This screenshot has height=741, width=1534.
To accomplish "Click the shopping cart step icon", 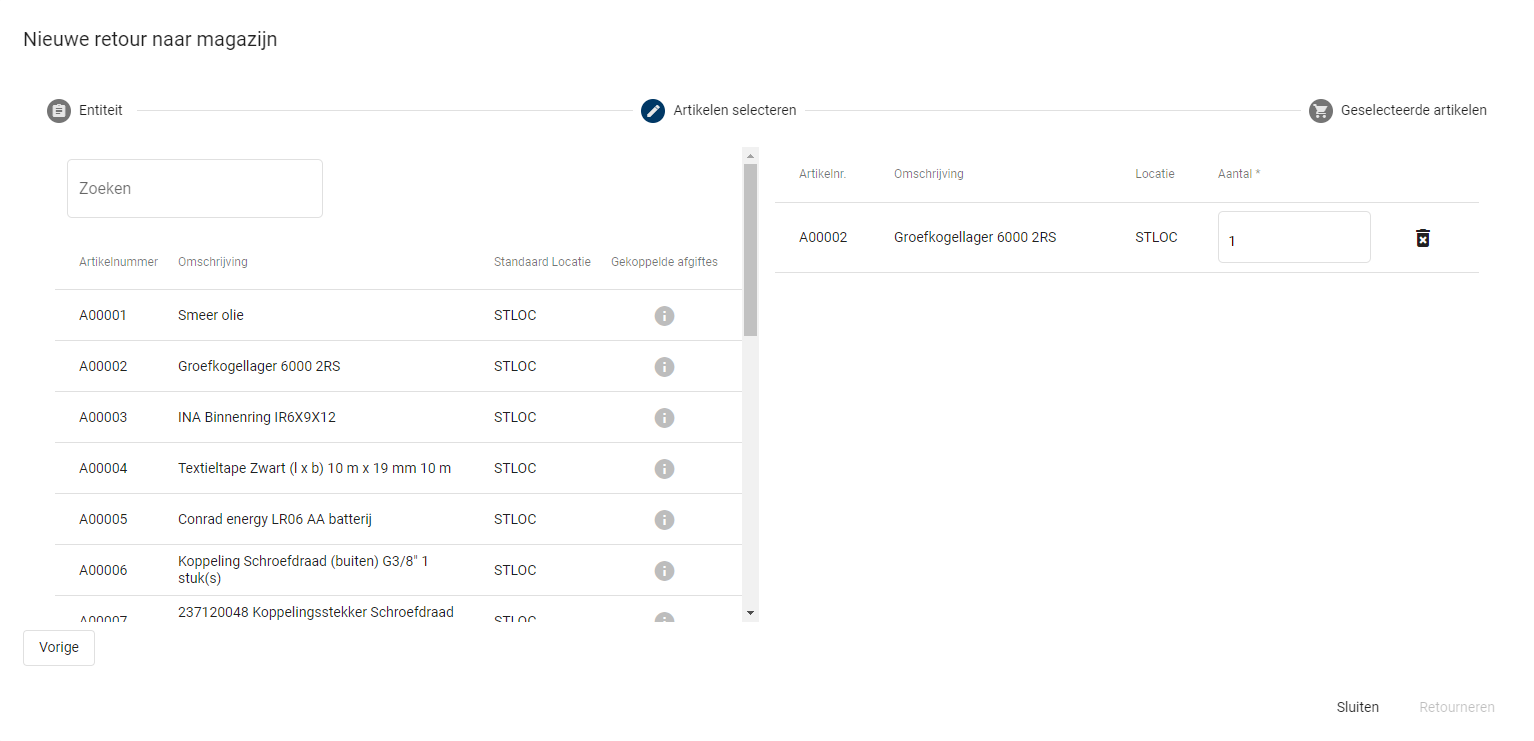I will pyautogui.click(x=1320, y=111).
